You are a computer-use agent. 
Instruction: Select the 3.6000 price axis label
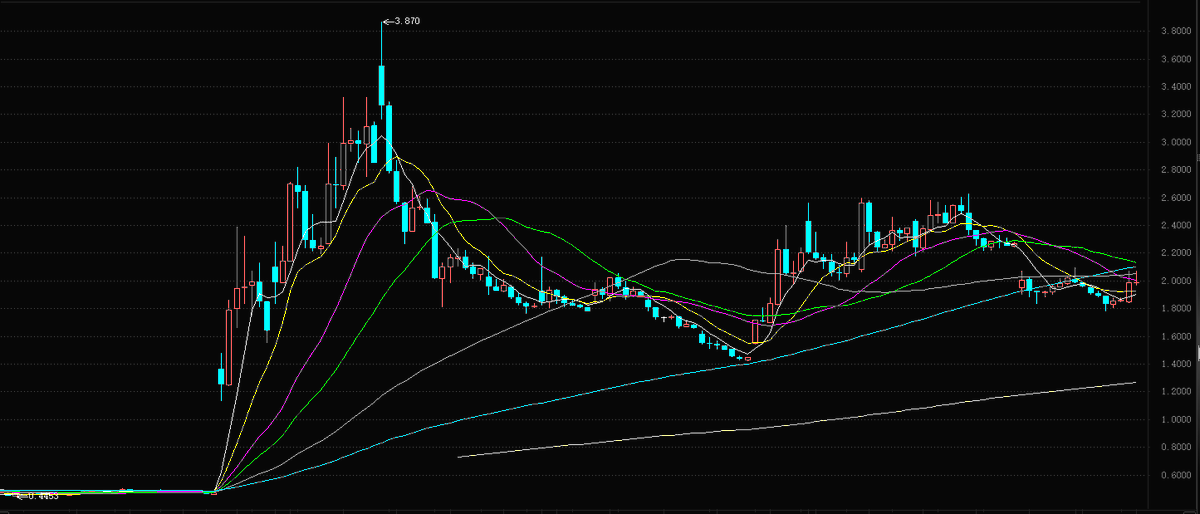pos(1175,59)
